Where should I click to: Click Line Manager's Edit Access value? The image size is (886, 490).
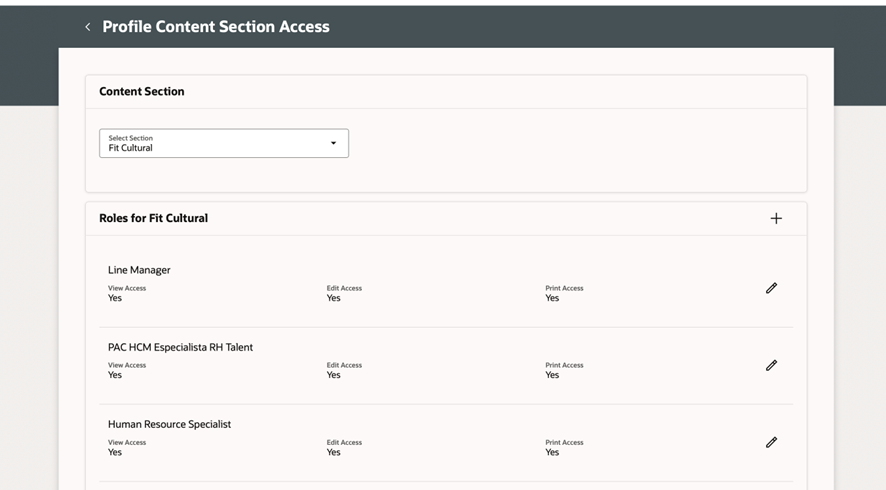coord(333,298)
